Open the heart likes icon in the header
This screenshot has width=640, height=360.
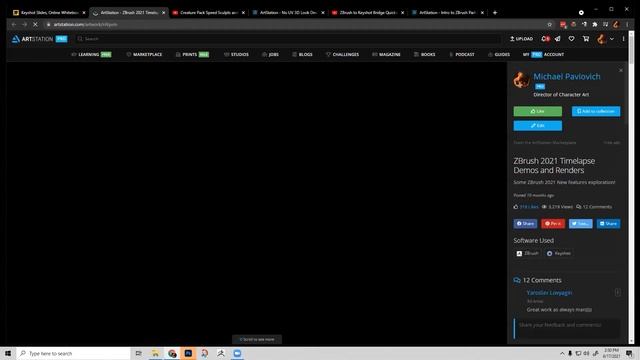pos(571,39)
